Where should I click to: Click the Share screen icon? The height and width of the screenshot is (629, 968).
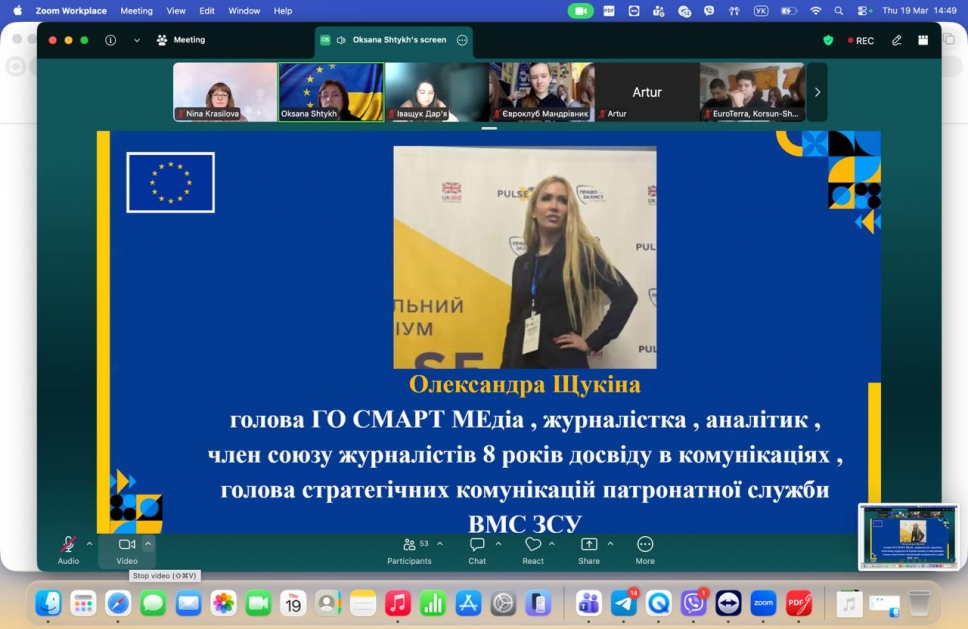pyautogui.click(x=589, y=545)
